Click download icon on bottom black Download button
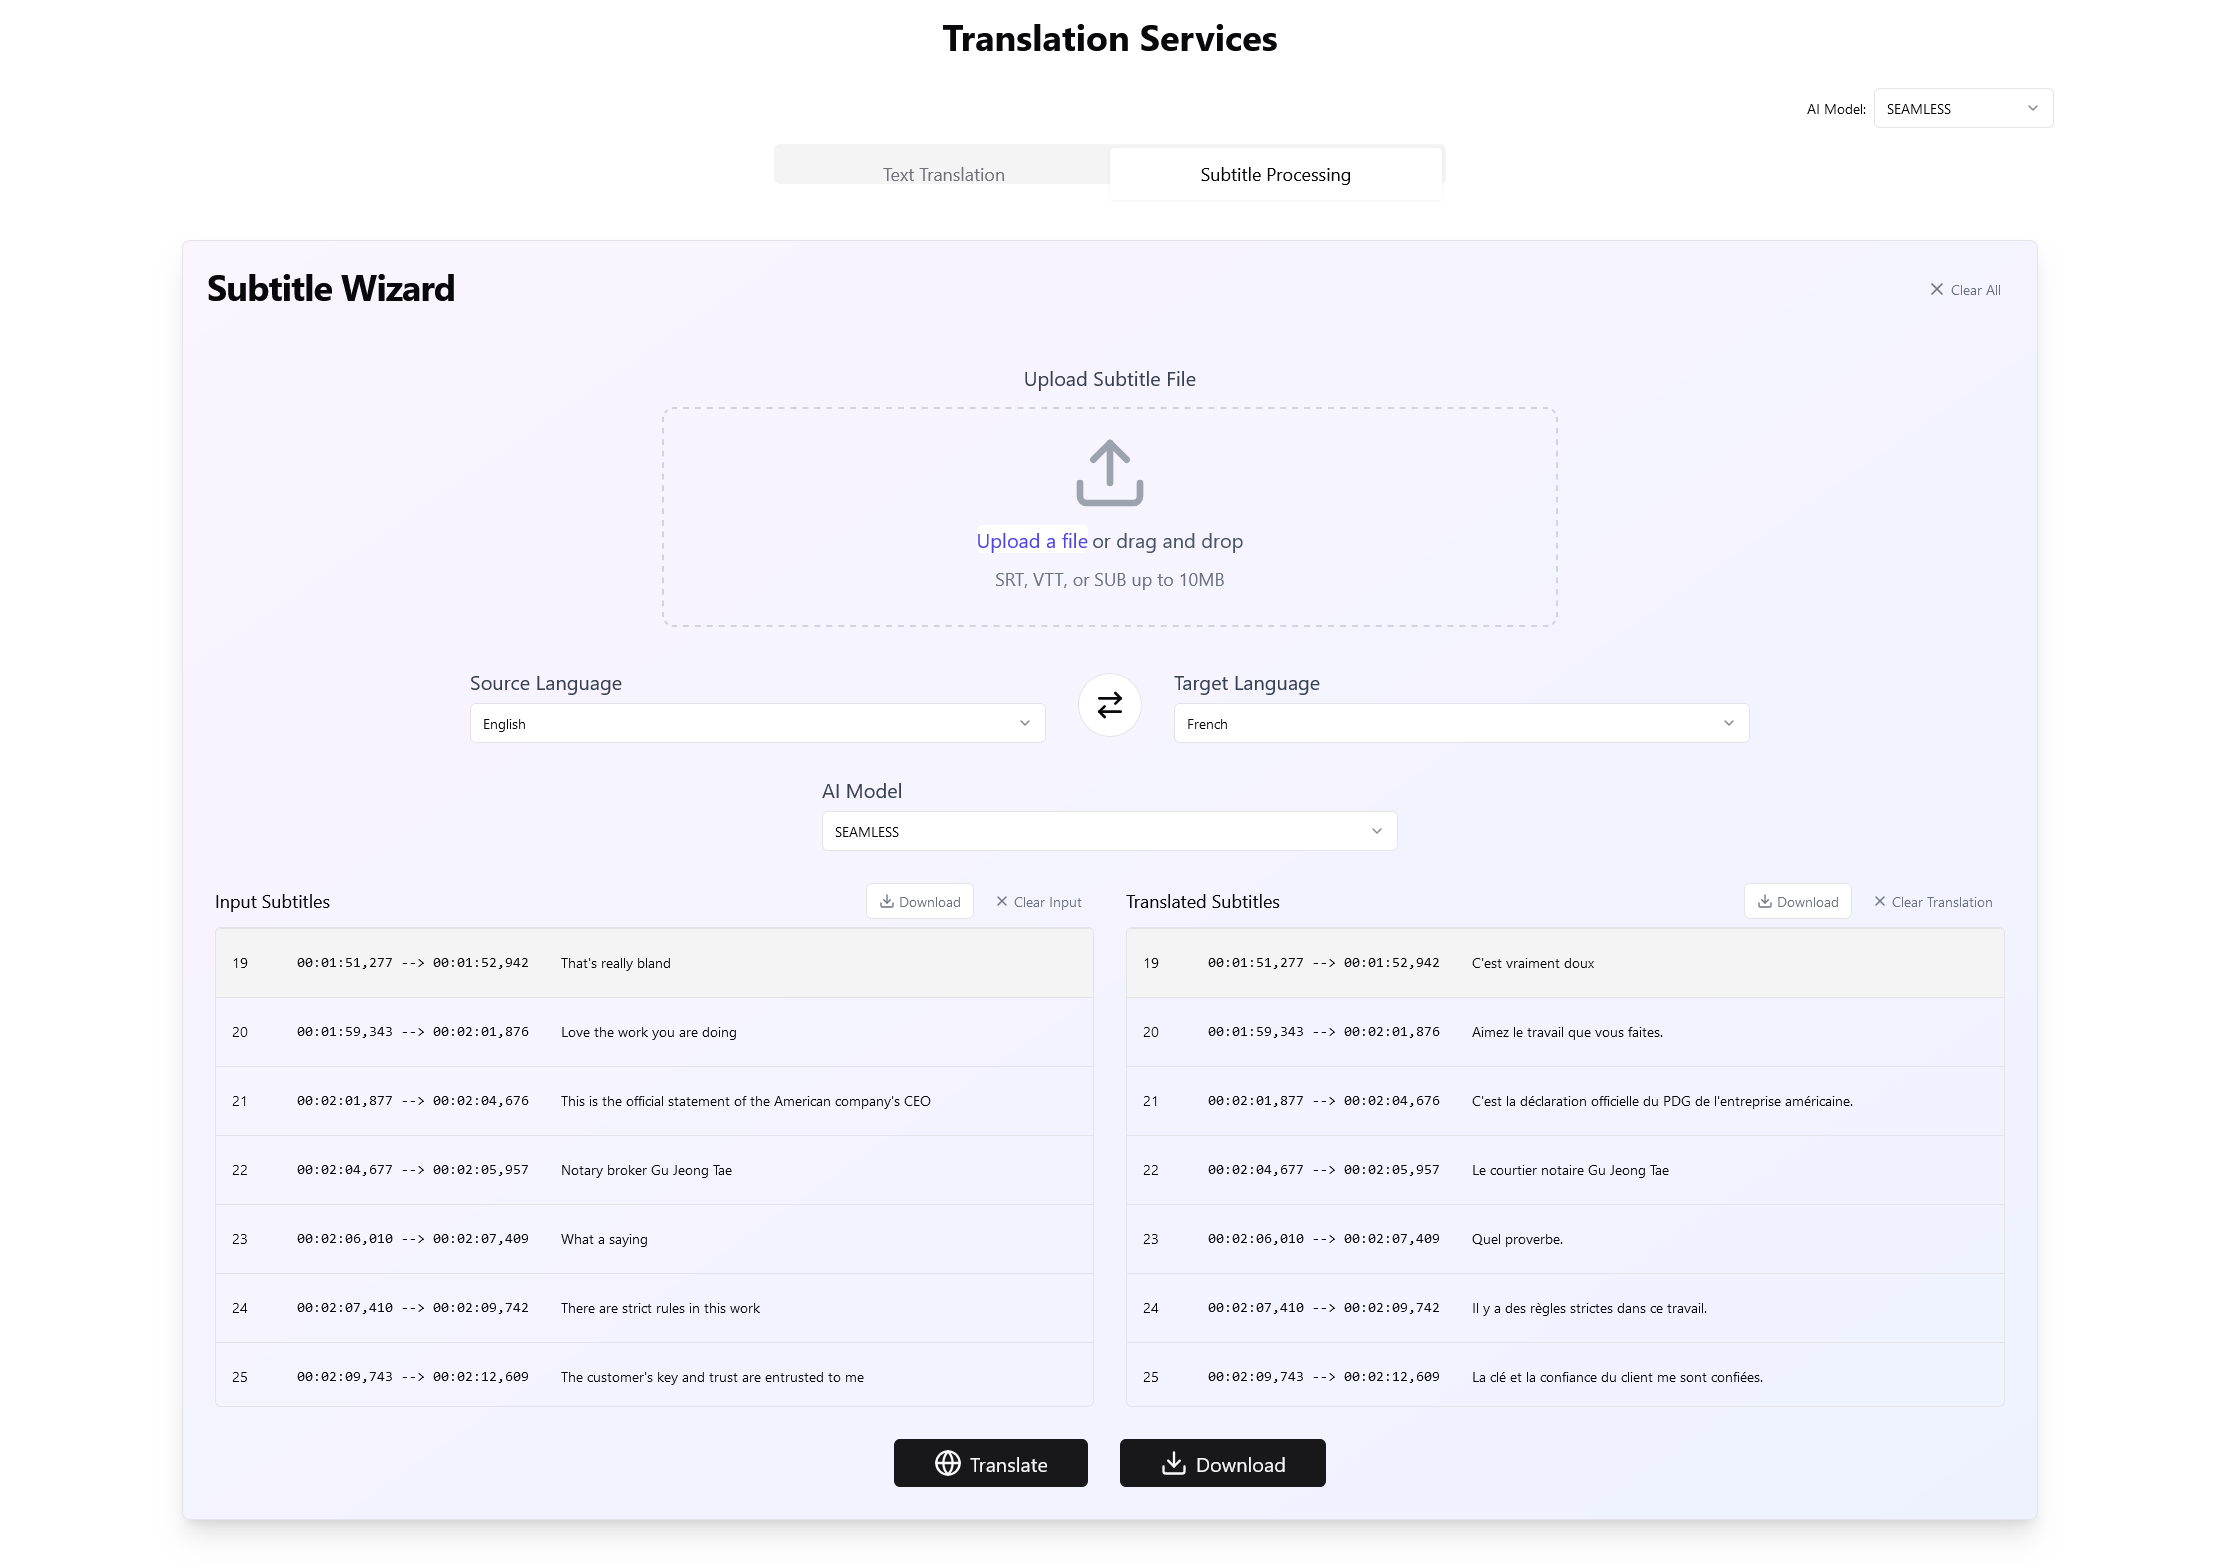This screenshot has width=2220, height=1568. point(1173,1463)
